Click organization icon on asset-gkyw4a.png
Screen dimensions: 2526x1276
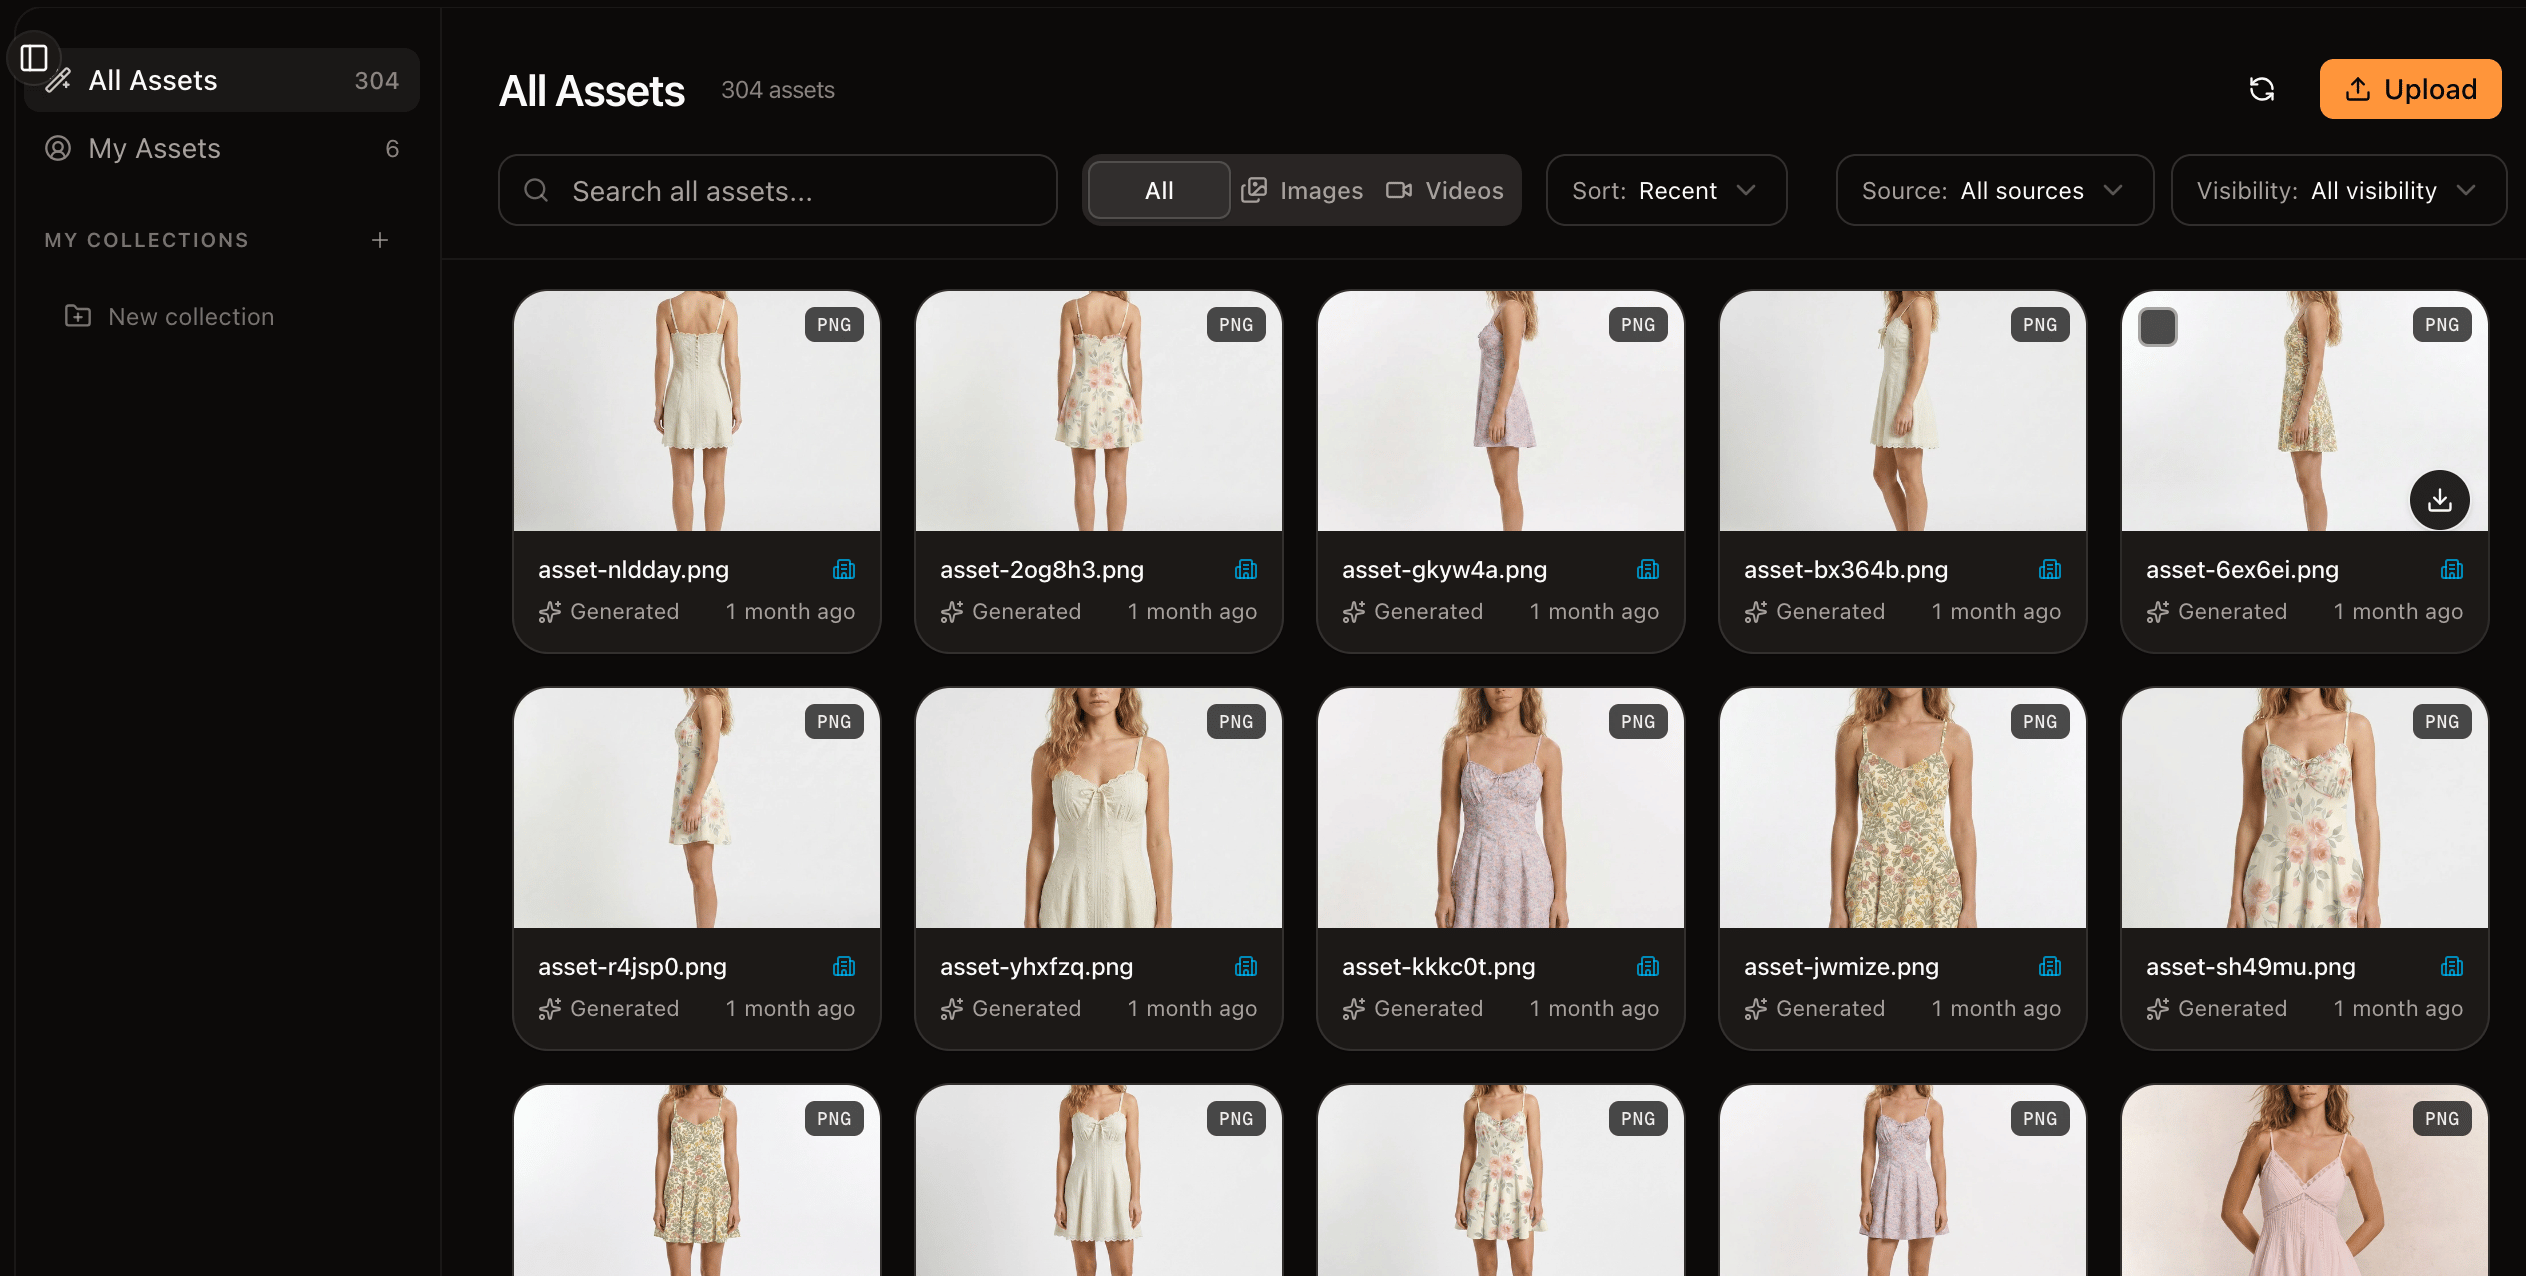1648,569
